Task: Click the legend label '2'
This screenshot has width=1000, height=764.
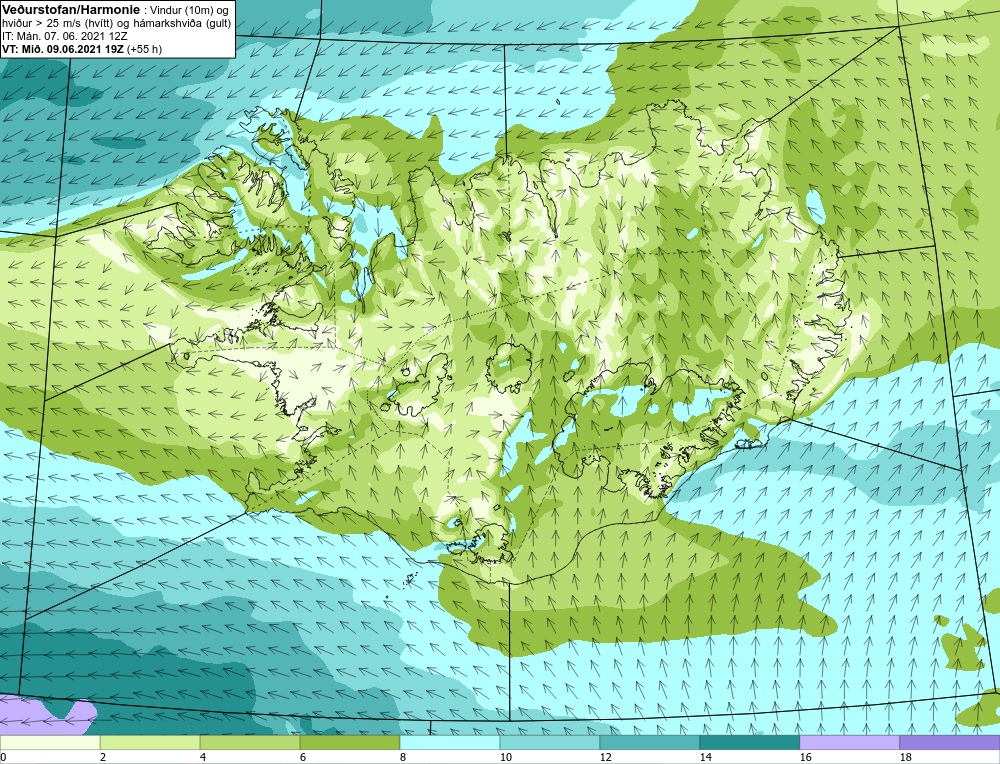Action: 103,757
